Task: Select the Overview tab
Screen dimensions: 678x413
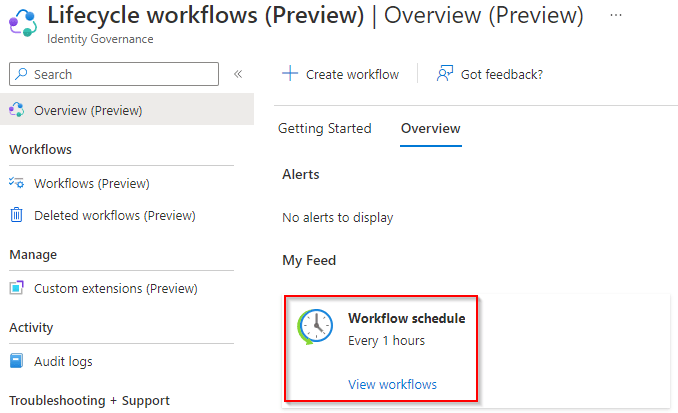Action: (430, 129)
